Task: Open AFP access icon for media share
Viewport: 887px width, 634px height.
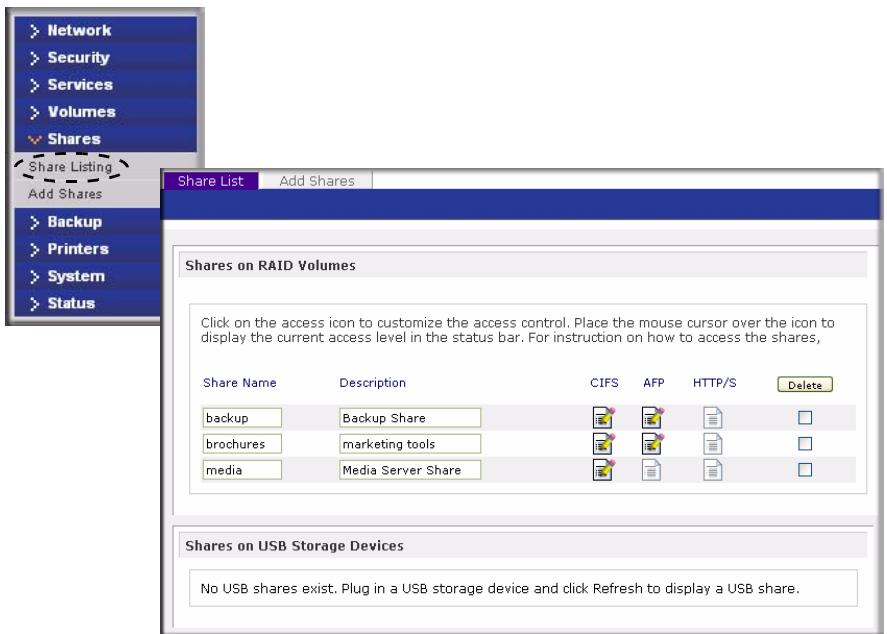Action: [651, 470]
